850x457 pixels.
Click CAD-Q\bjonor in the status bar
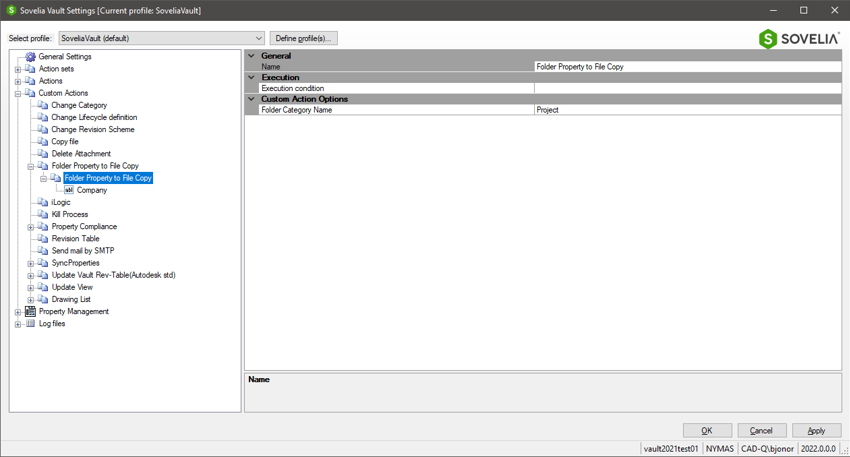pos(768,449)
